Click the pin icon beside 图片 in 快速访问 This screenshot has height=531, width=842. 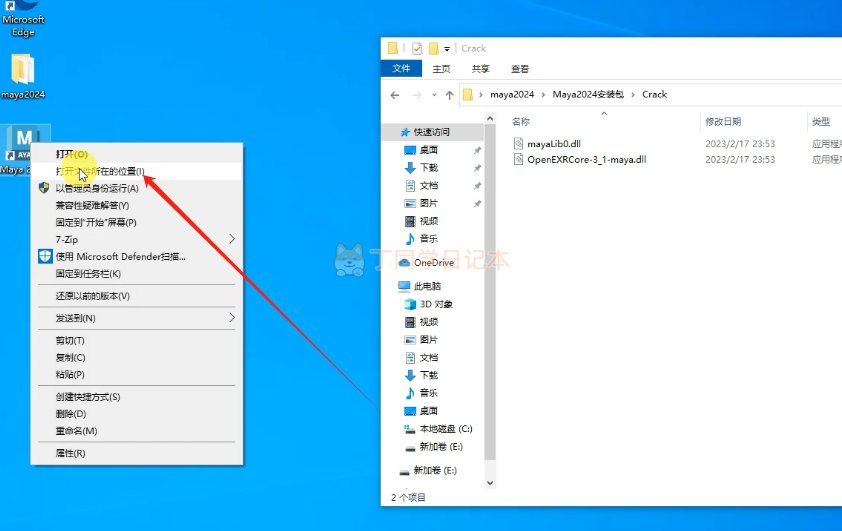coord(477,203)
